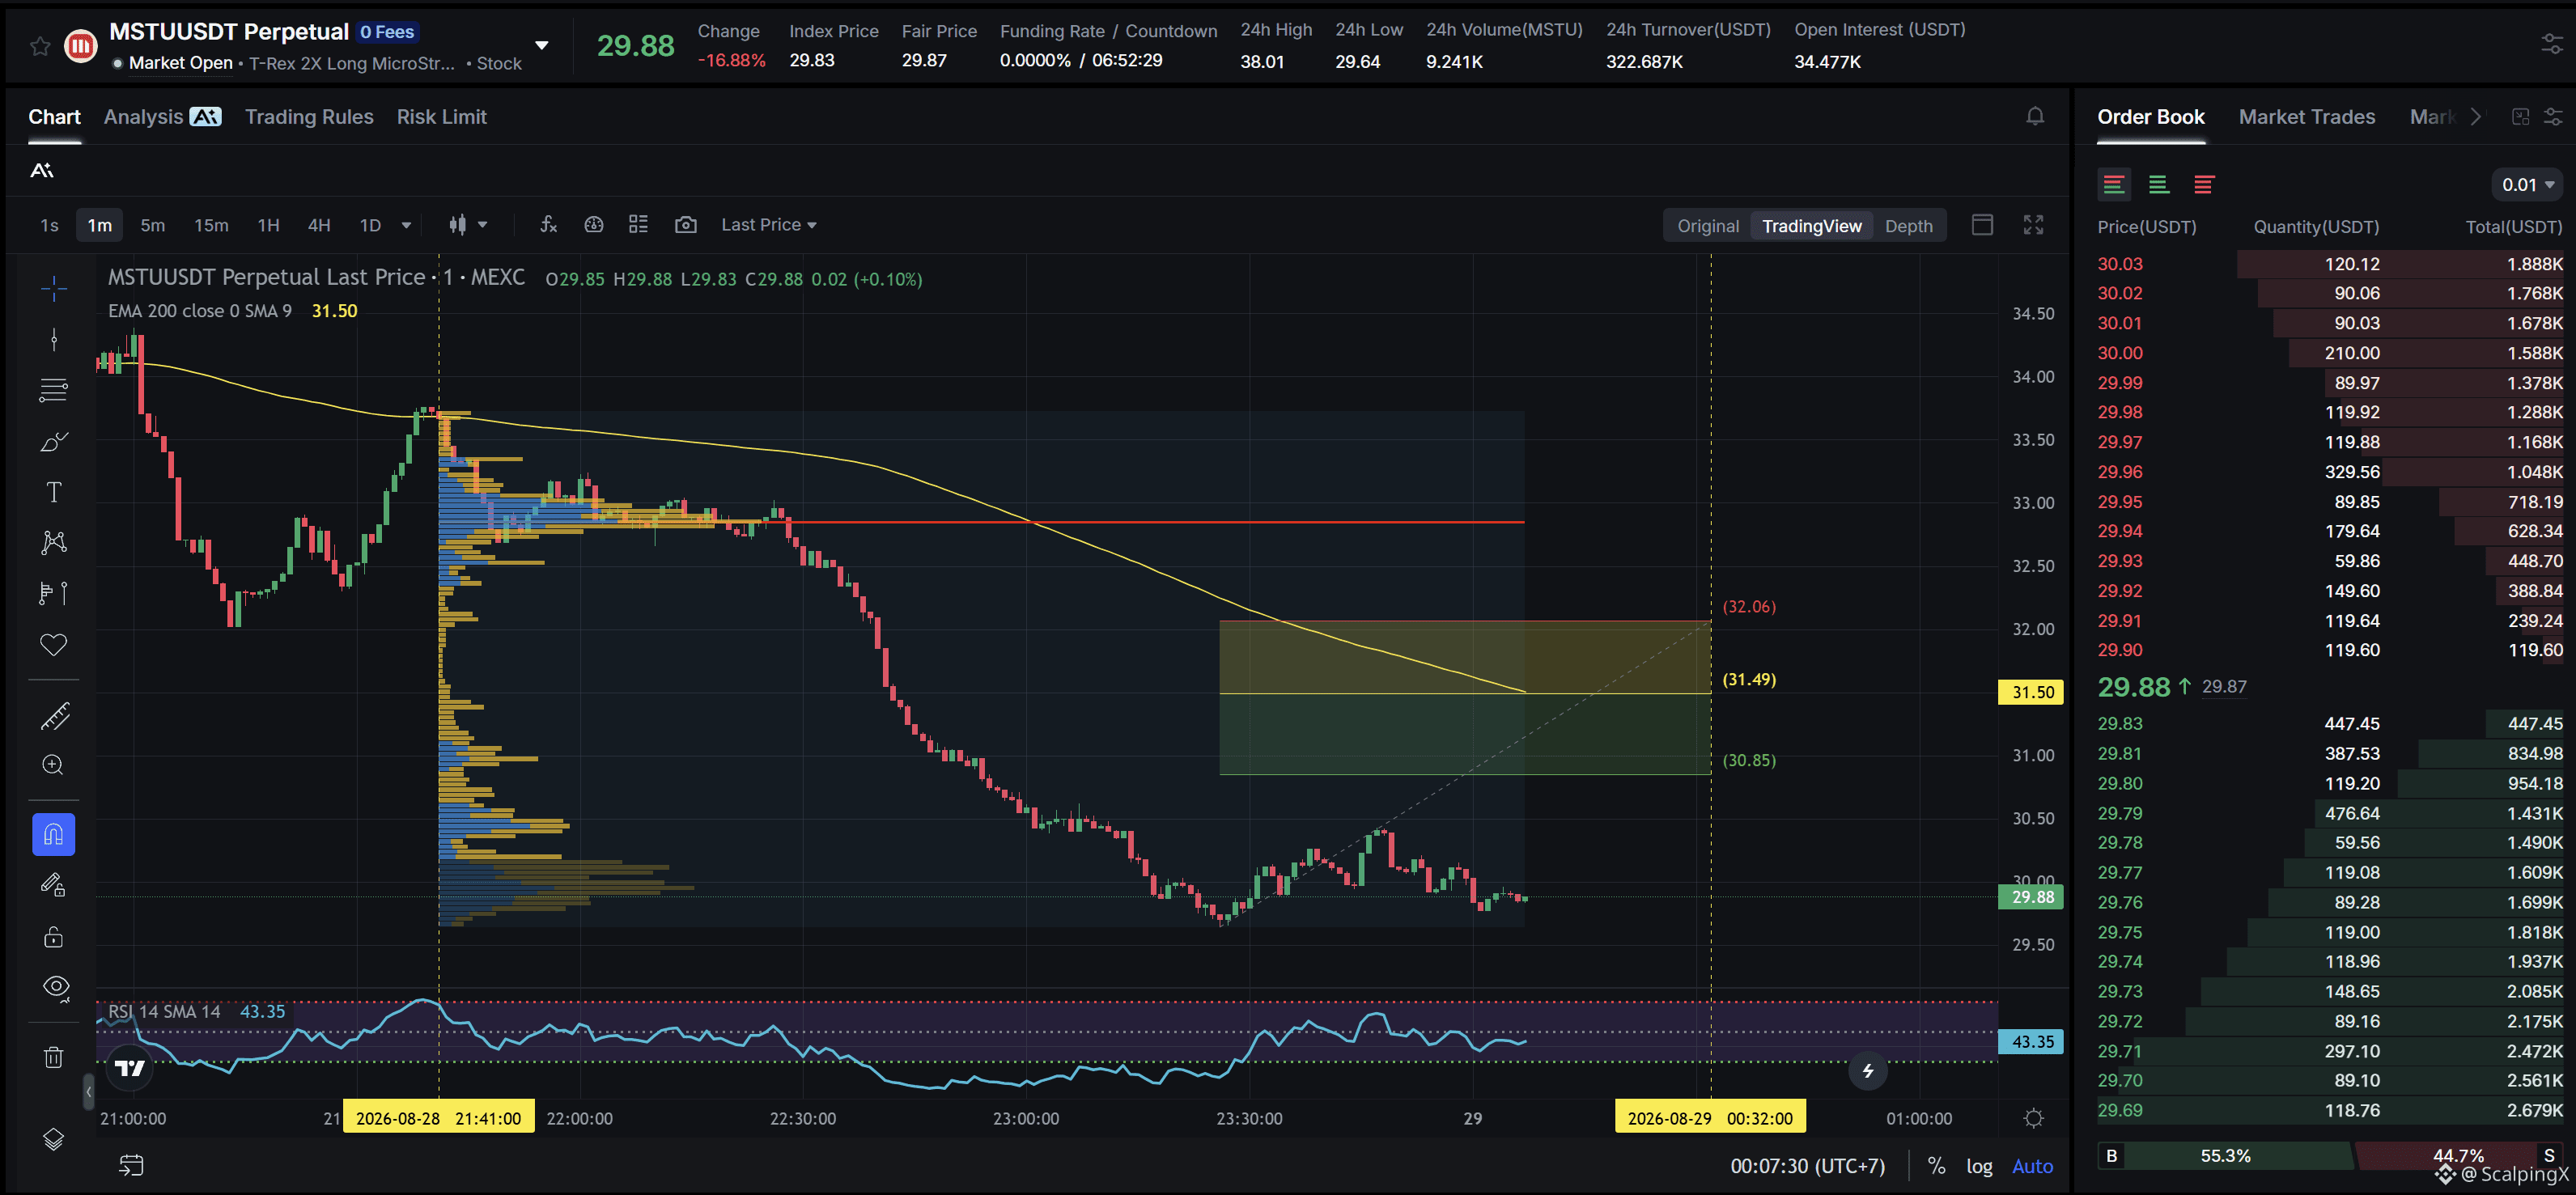2576x1195 pixels.
Task: Expand the MSTUUSDT pair selector arrow
Action: coord(542,46)
